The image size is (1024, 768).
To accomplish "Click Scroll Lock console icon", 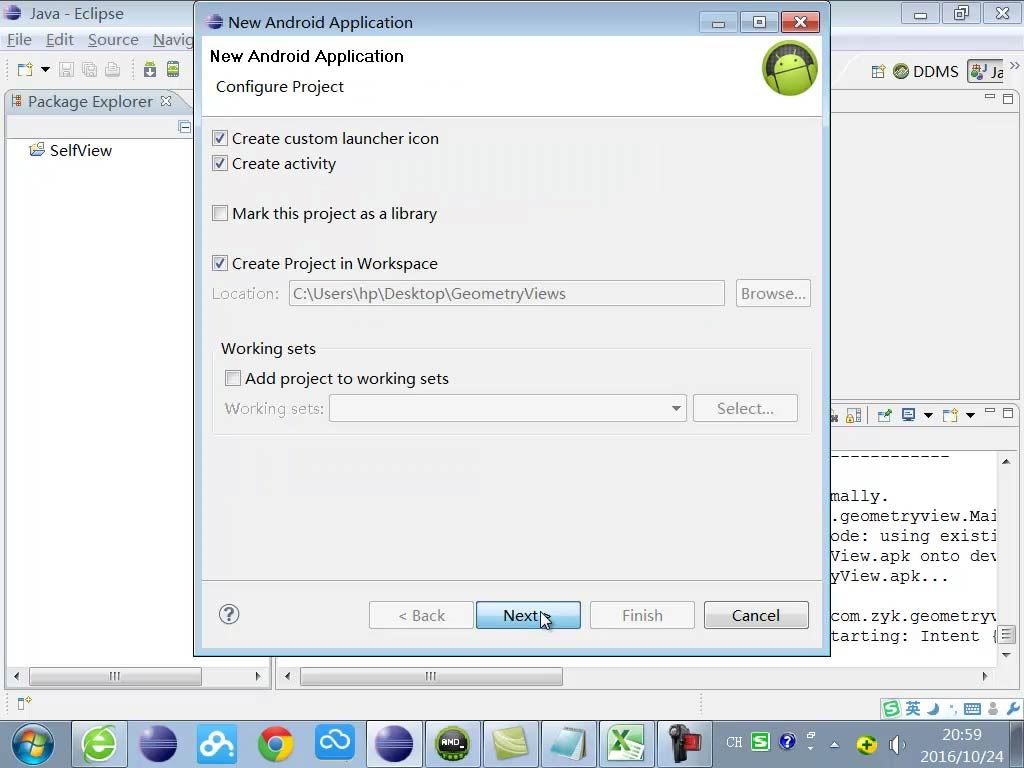I will tap(854, 415).
